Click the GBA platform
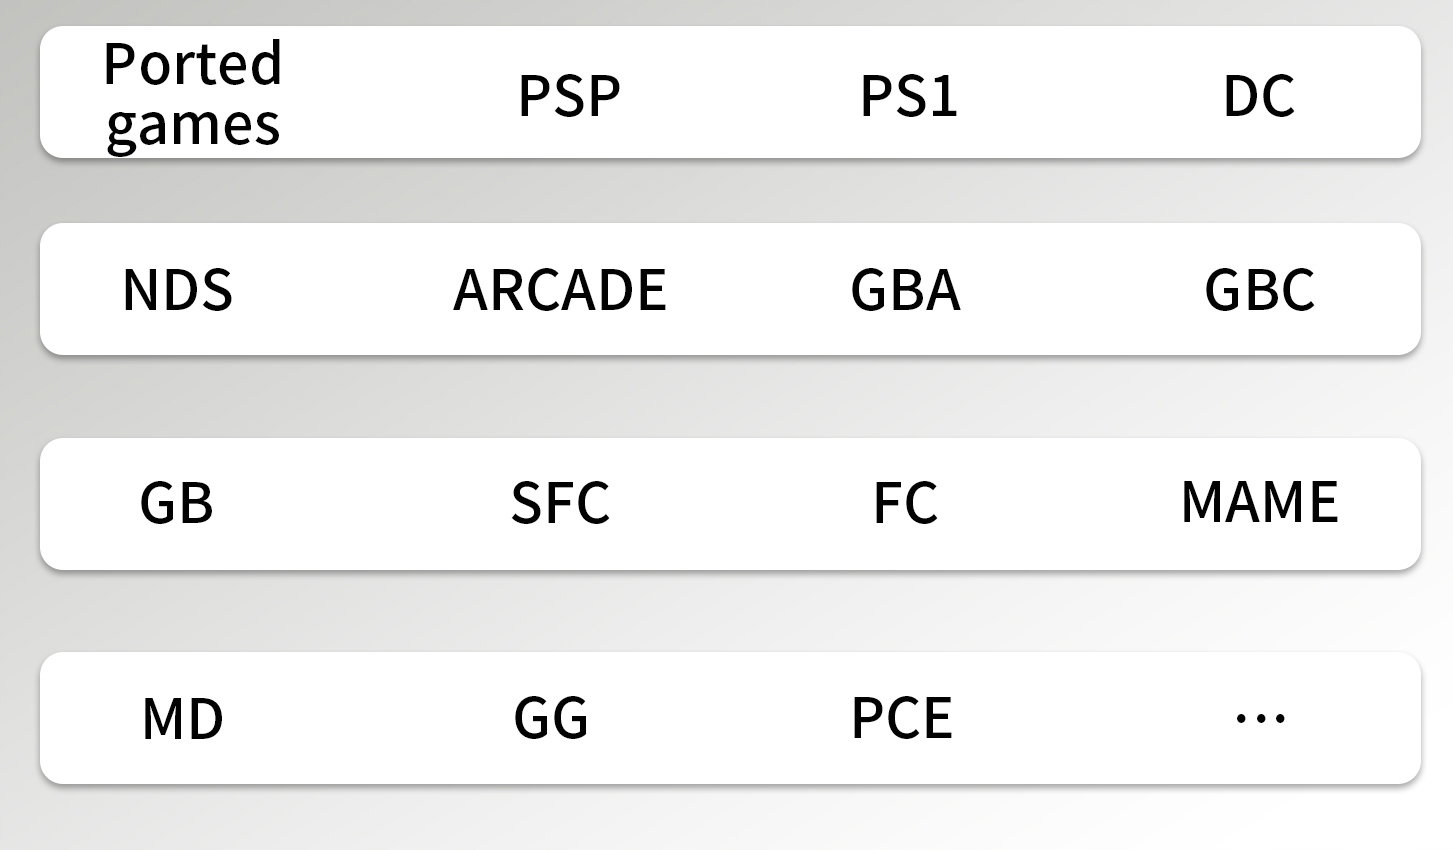1453x850 pixels. pyautogui.click(x=906, y=290)
